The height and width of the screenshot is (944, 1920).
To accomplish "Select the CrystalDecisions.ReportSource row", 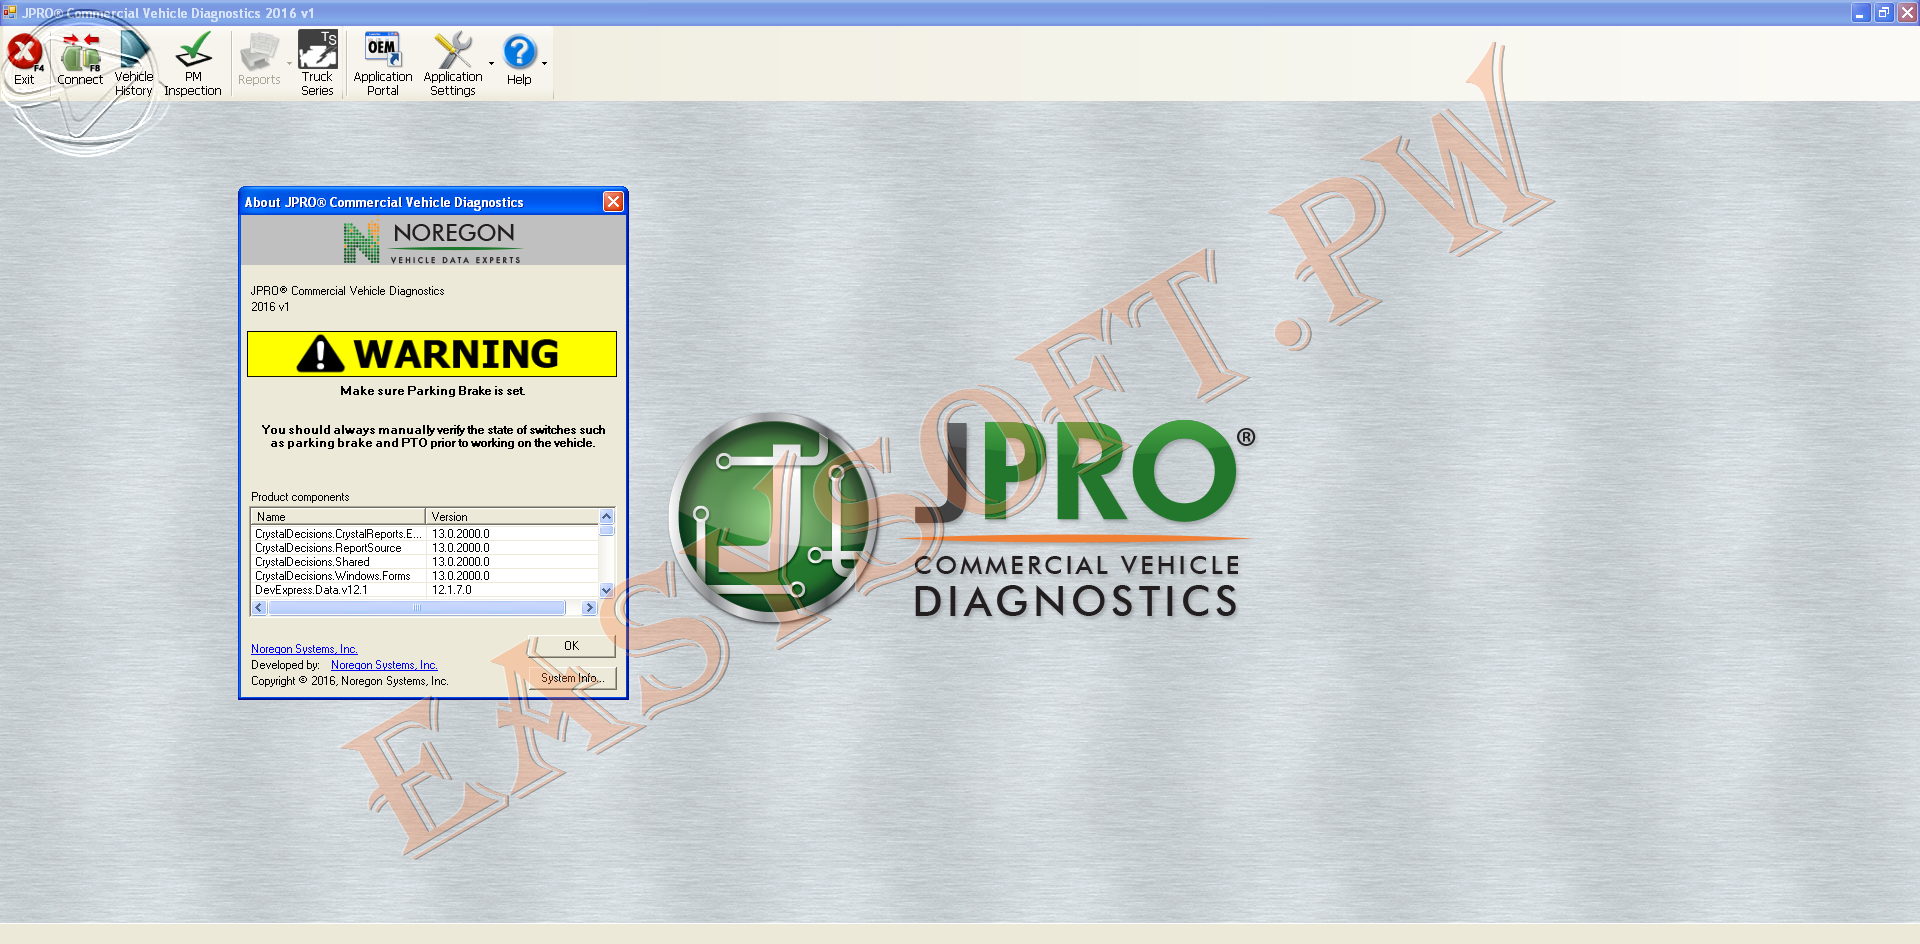I will 424,548.
